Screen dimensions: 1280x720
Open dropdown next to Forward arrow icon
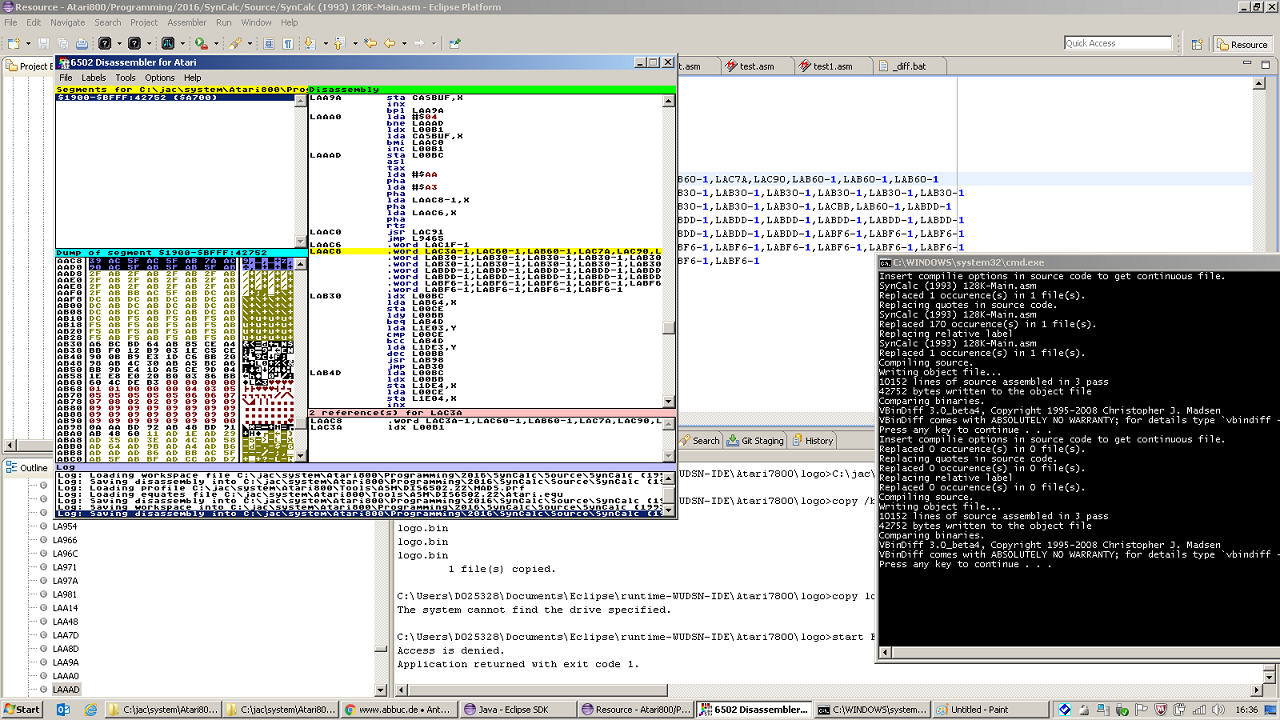434,44
